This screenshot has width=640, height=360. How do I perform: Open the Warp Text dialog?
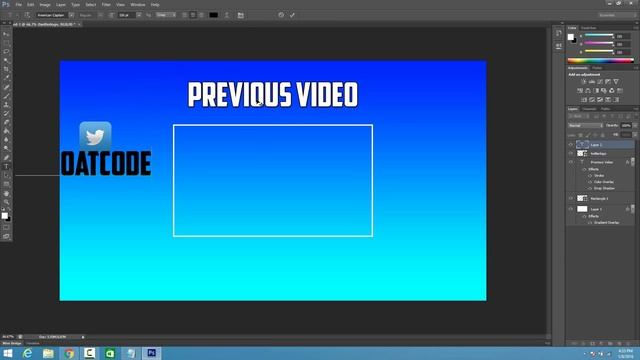tap(227, 15)
